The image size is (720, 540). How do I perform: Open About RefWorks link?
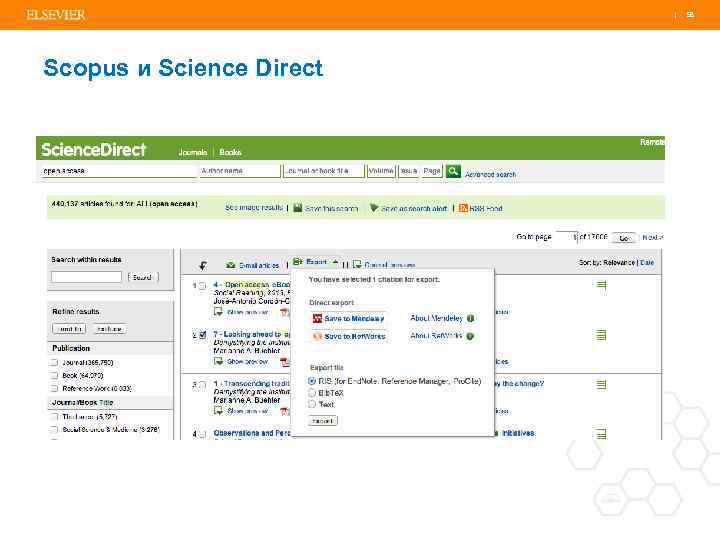[x=436, y=336]
